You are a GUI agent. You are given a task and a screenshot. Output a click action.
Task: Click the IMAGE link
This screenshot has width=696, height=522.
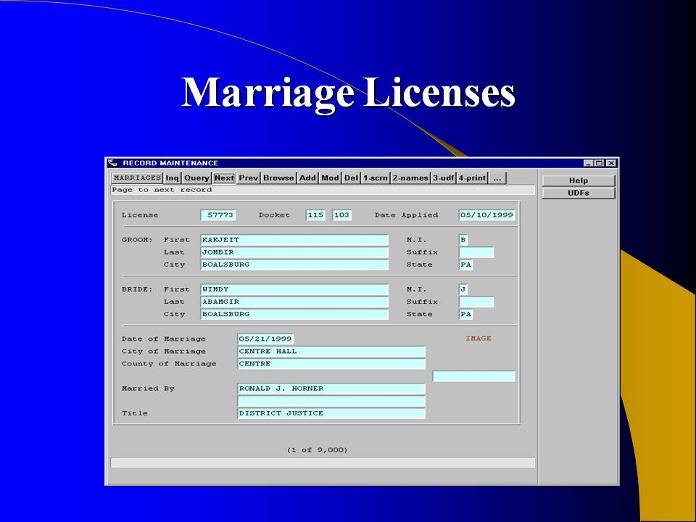click(x=478, y=339)
